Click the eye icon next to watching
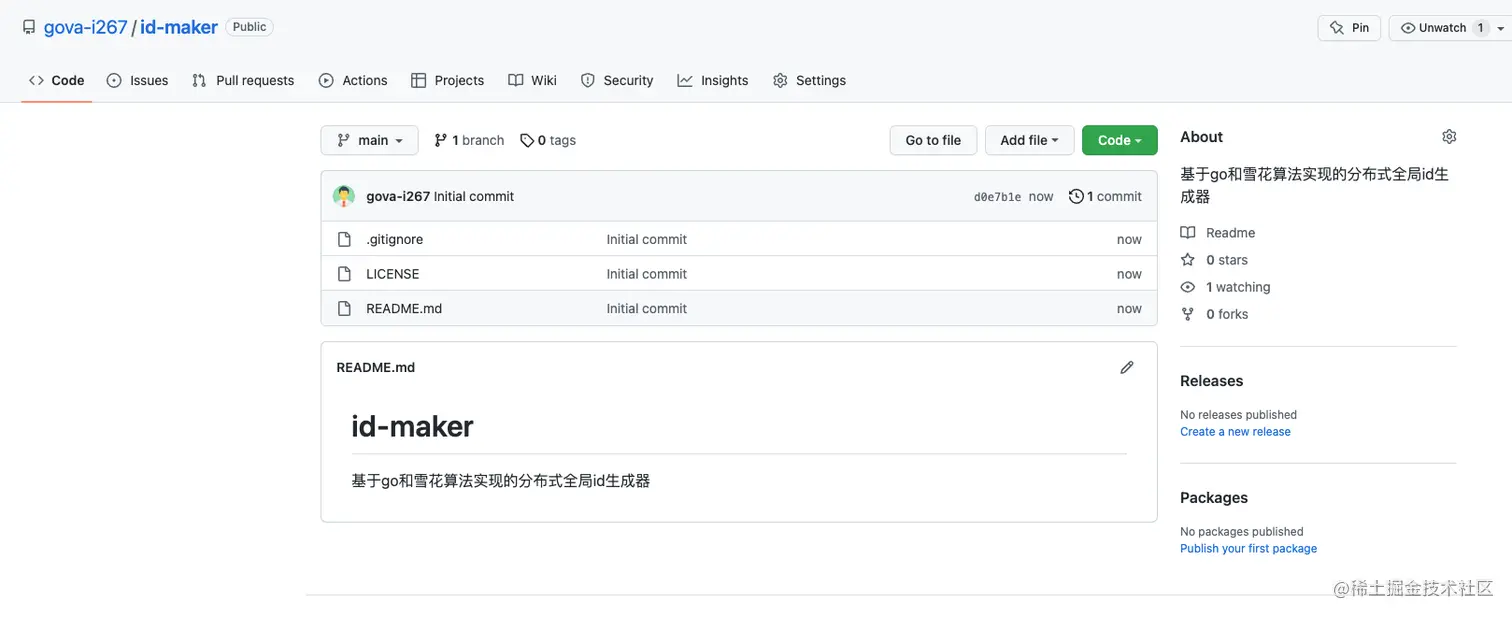1512x617 pixels. pos(1188,287)
